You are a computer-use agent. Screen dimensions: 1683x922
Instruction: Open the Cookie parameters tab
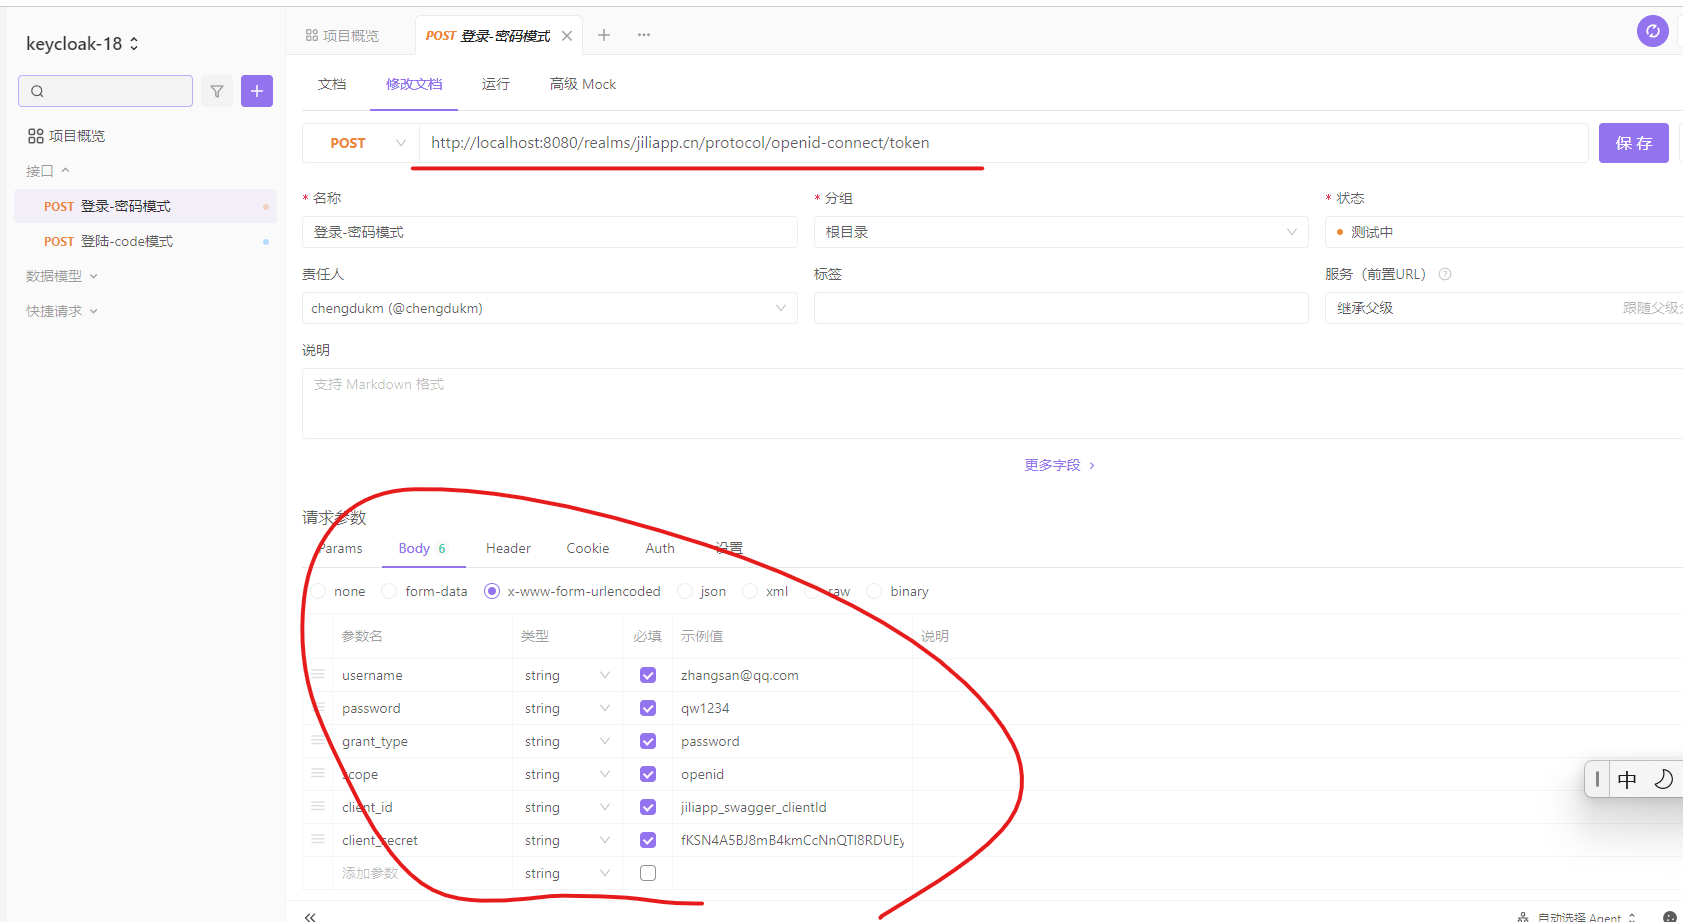click(x=588, y=548)
